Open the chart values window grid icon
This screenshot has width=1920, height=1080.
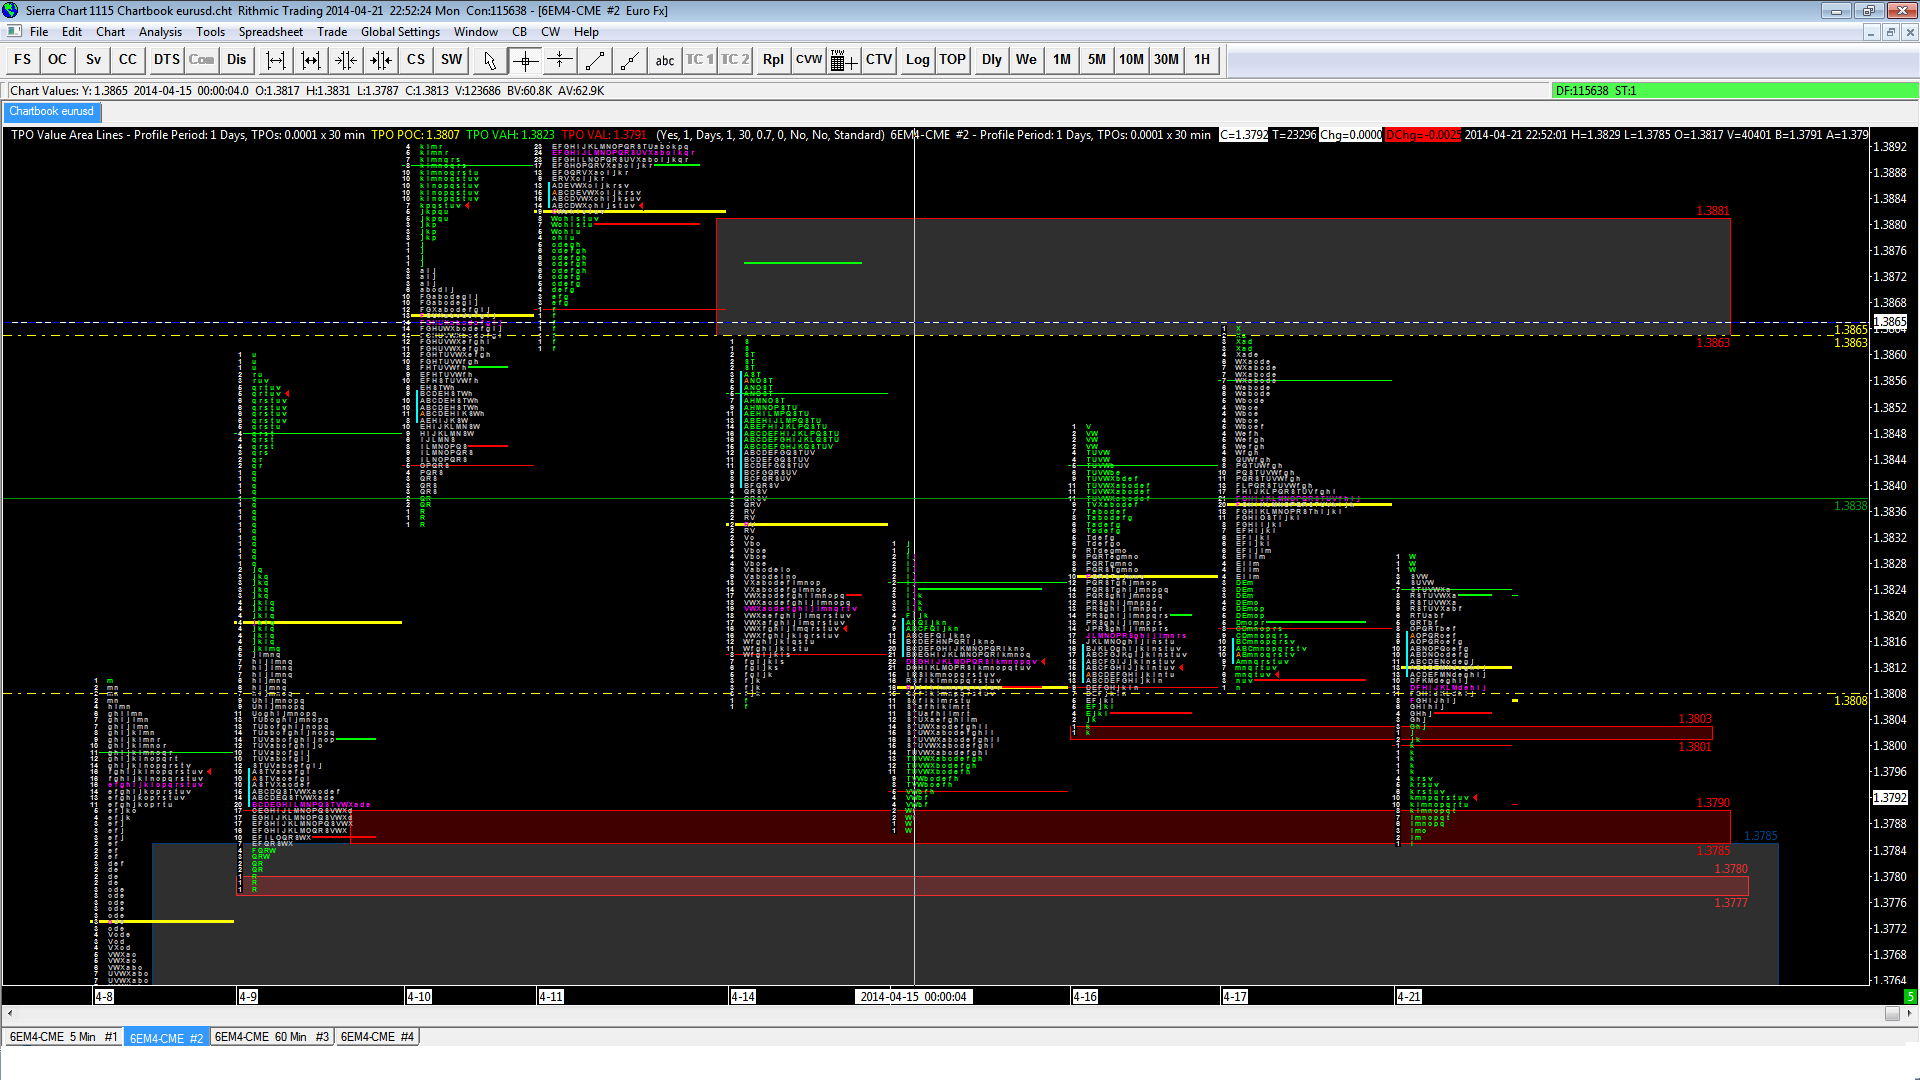coord(843,60)
